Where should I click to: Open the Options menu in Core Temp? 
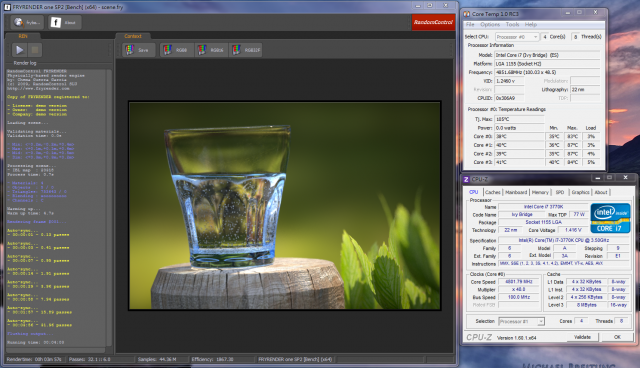[x=490, y=24]
